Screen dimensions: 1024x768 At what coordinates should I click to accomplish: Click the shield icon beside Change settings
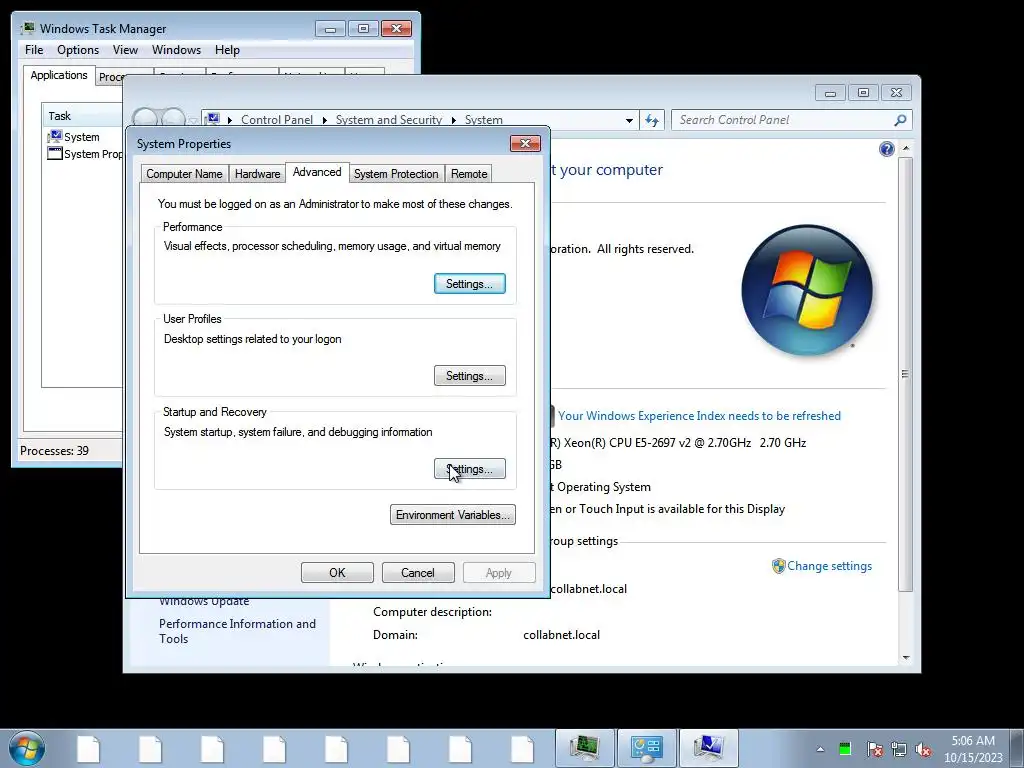[778, 566]
